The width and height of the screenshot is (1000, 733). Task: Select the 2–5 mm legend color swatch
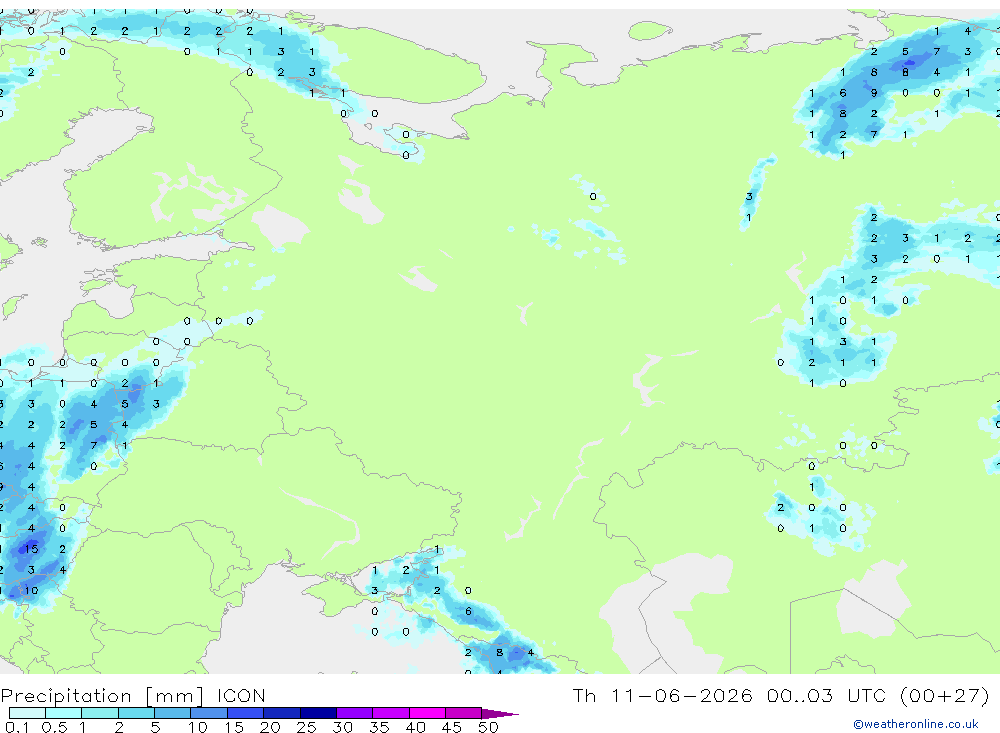[x=136, y=713]
